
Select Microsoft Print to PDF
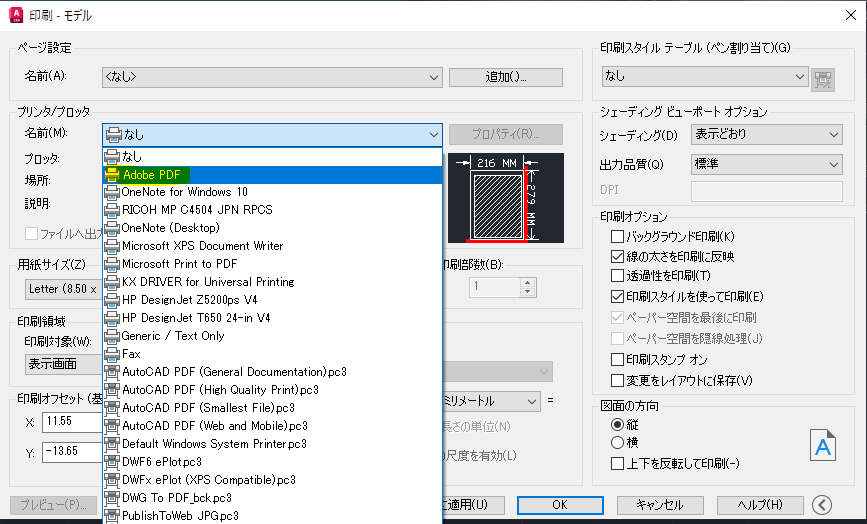pos(273,264)
